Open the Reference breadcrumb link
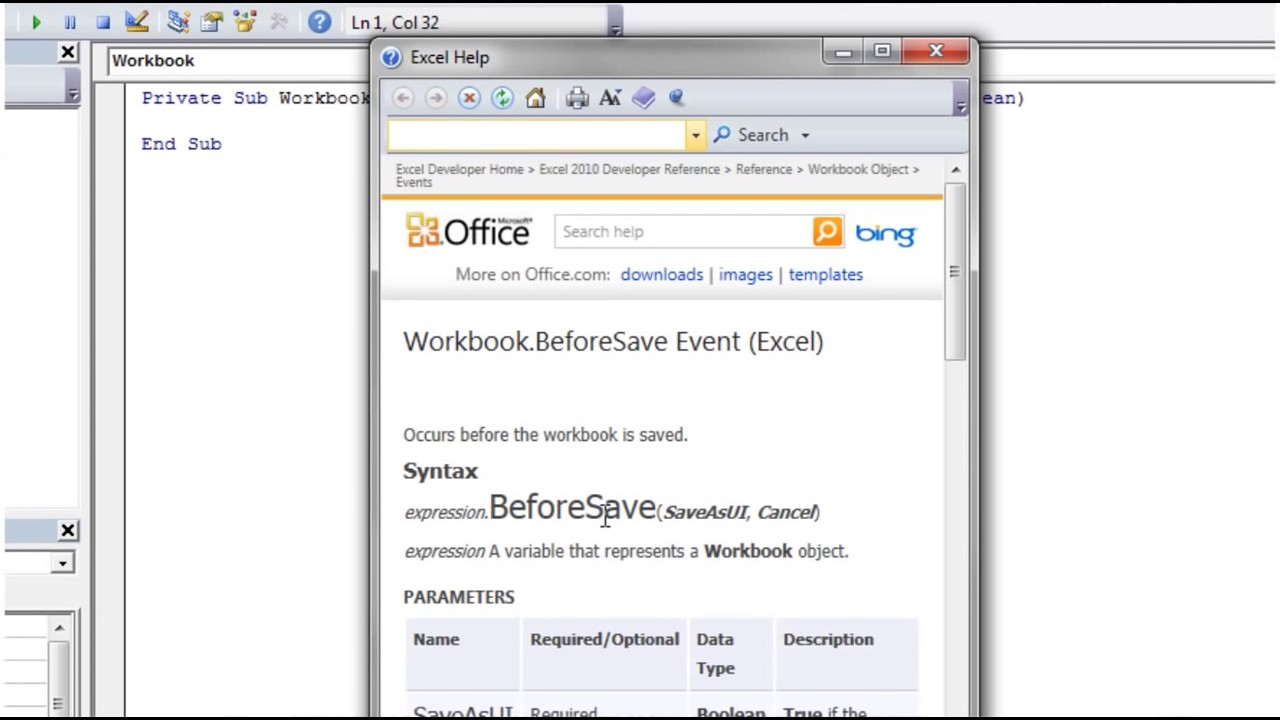1280x720 pixels. [x=764, y=169]
